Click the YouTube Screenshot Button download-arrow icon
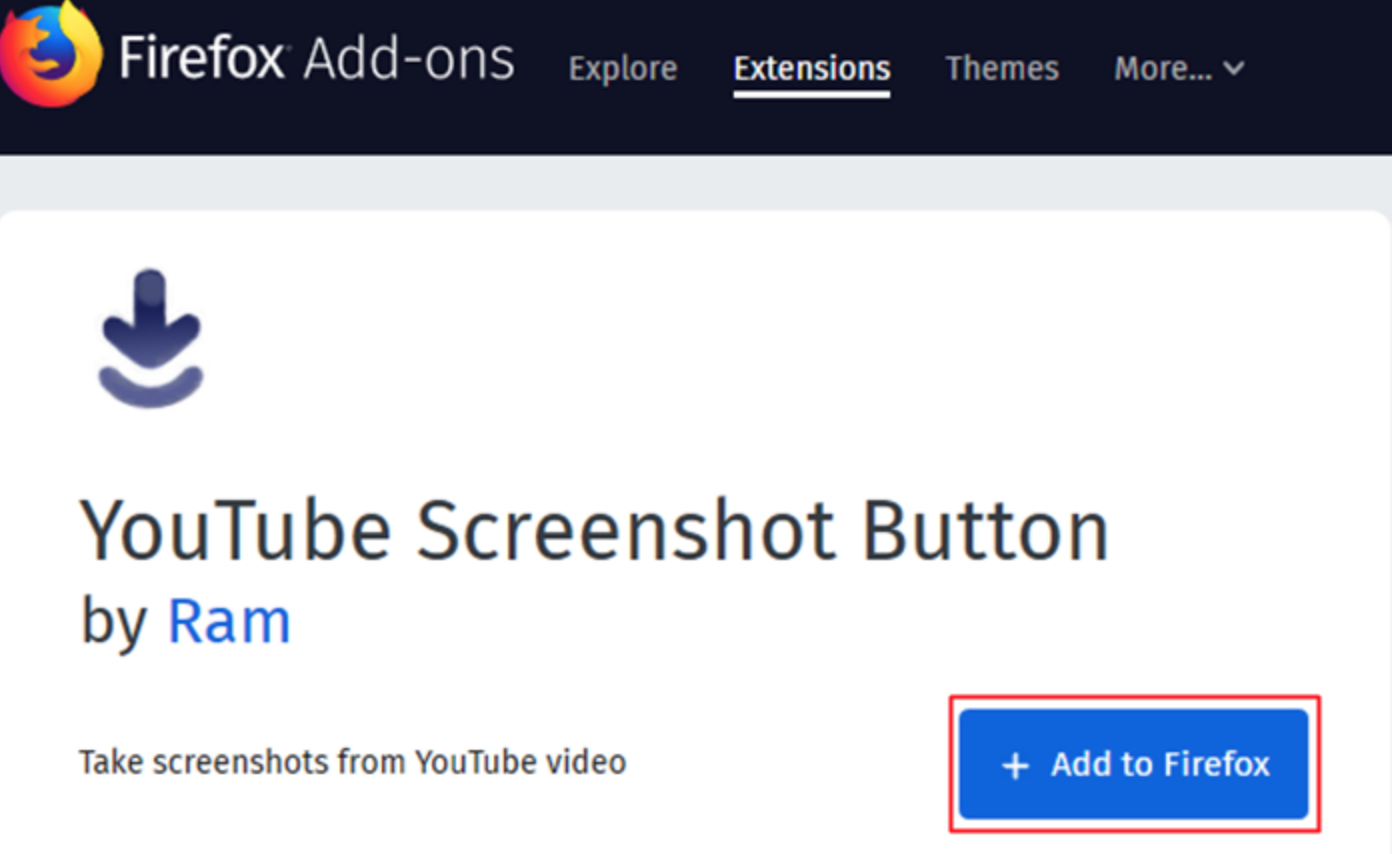This screenshot has width=1392, height=854. point(151,338)
